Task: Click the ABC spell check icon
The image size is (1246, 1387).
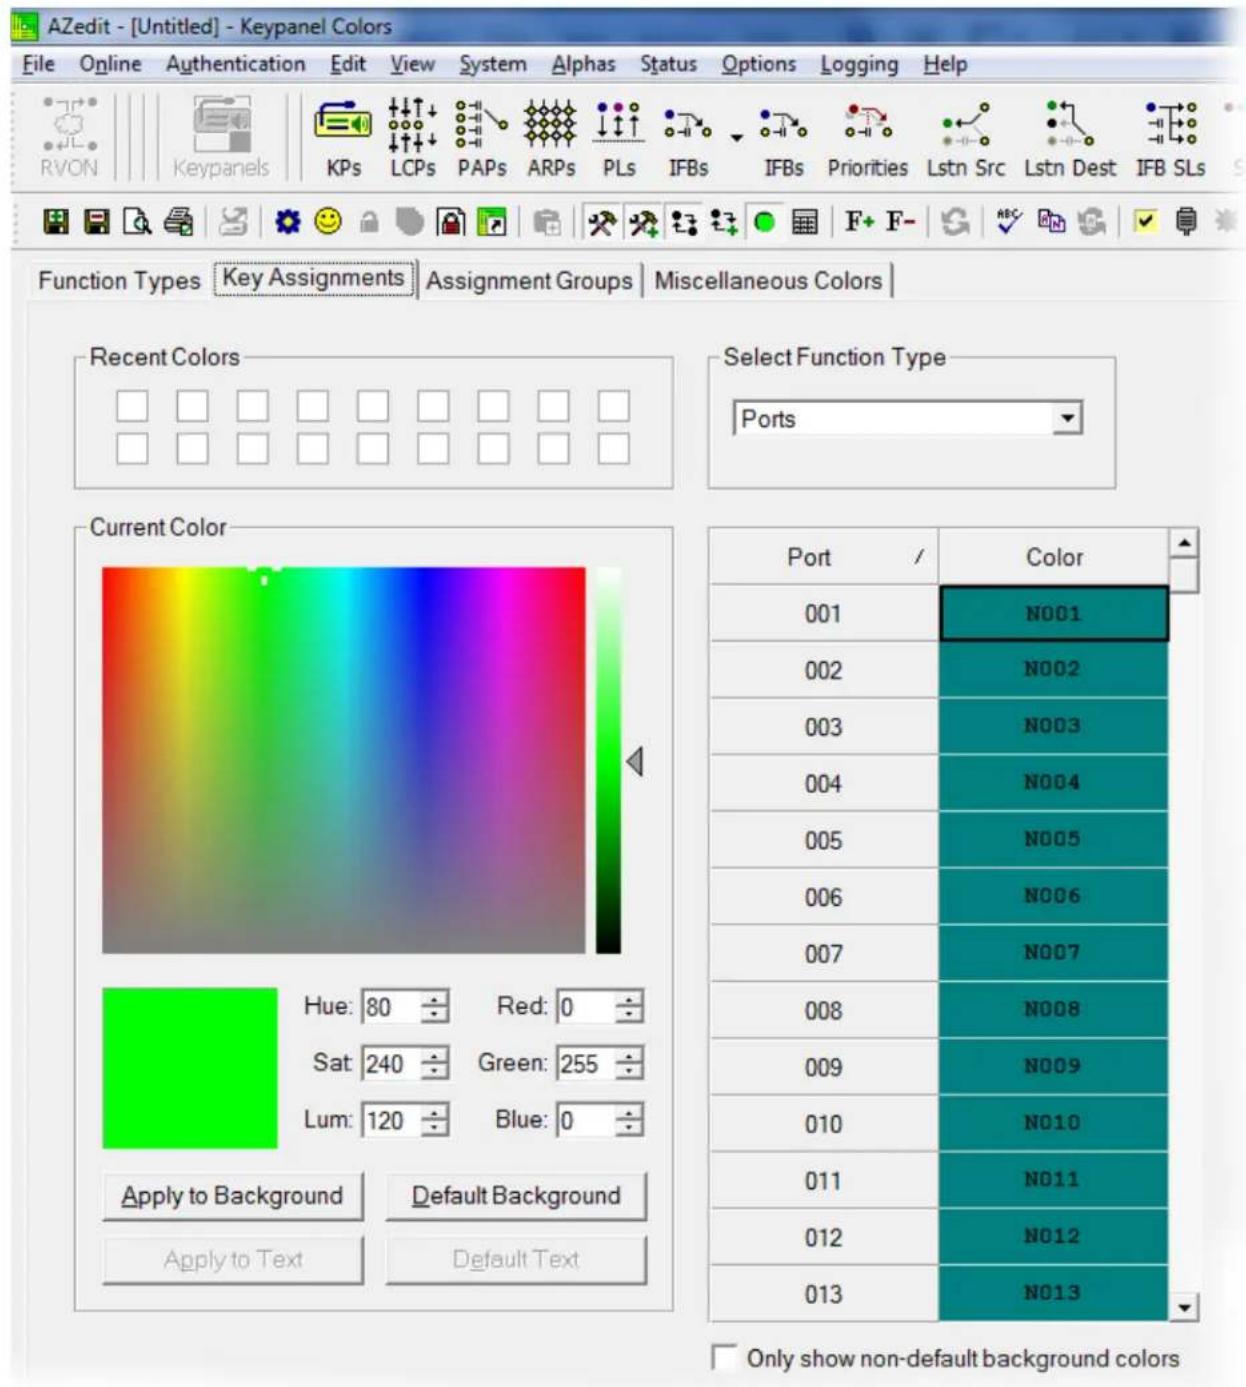Action: coord(1009,221)
